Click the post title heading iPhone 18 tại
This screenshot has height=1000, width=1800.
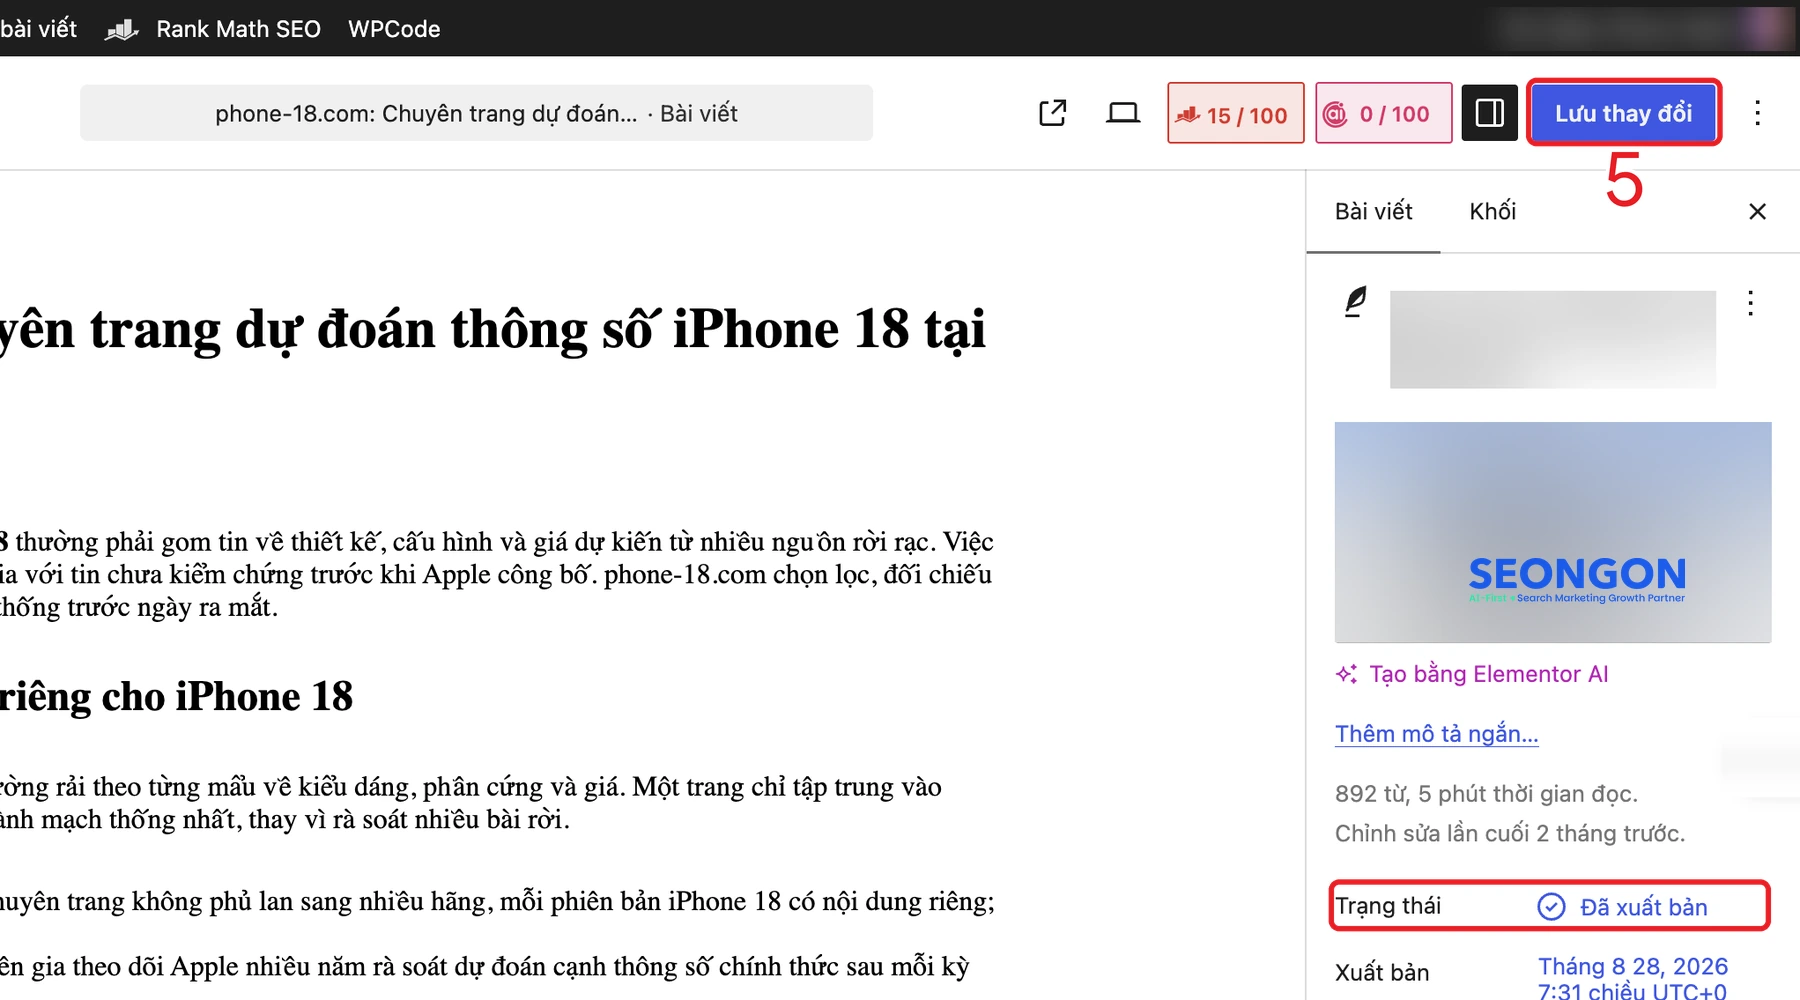pyautogui.click(x=492, y=329)
